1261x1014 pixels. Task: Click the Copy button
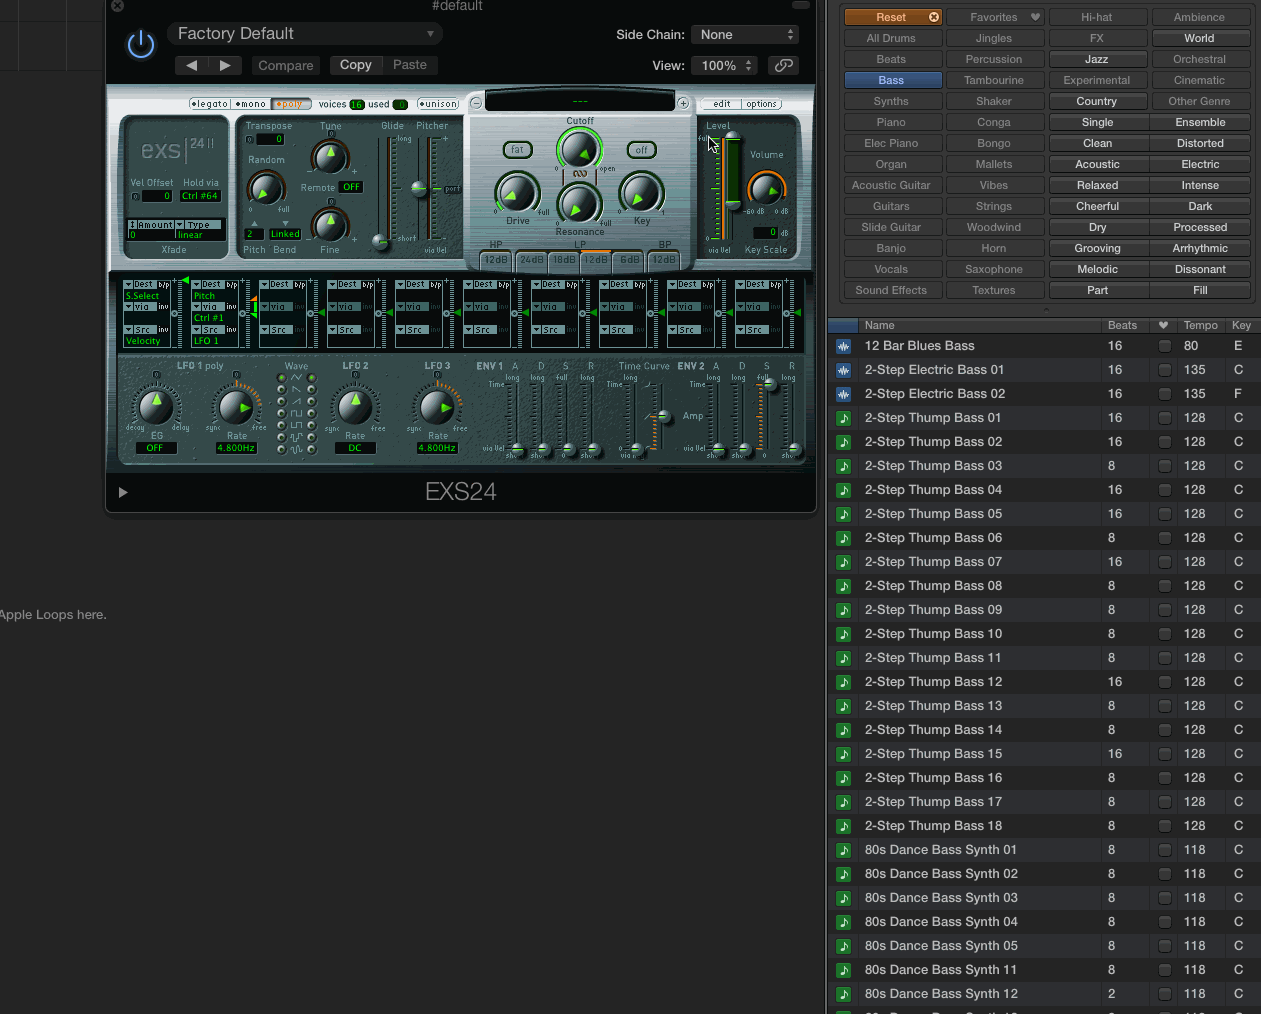click(355, 65)
